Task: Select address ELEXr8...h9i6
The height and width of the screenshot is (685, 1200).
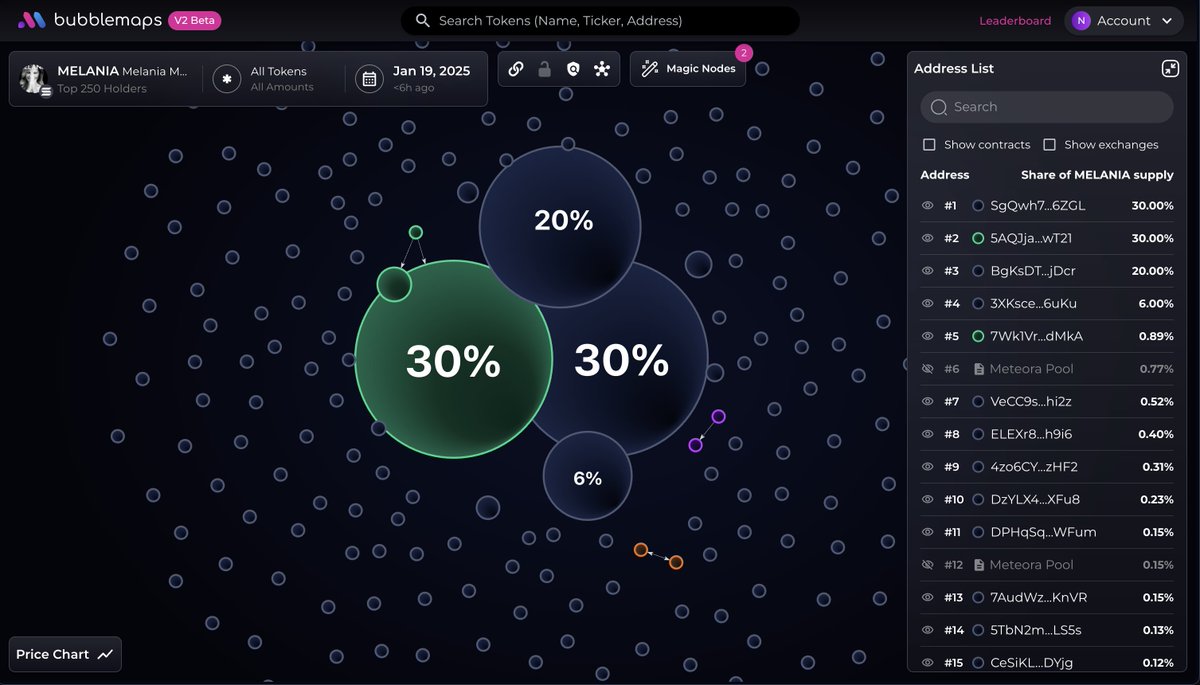Action: point(1031,434)
